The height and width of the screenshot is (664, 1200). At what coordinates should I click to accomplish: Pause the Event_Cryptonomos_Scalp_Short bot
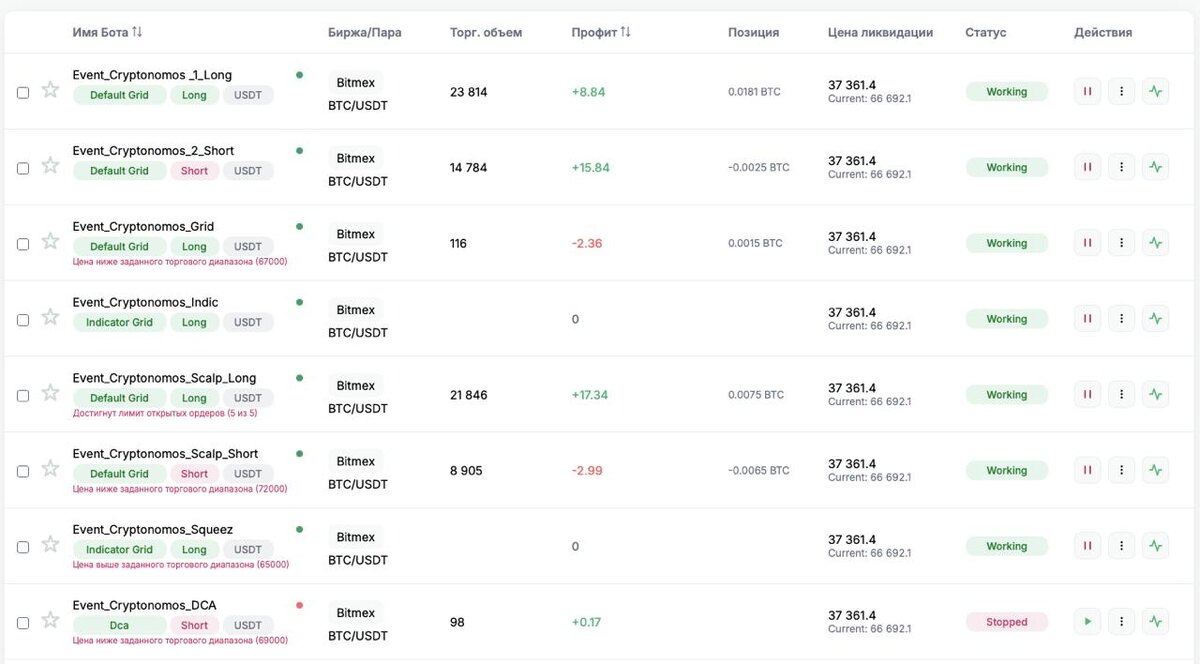[1087, 470]
